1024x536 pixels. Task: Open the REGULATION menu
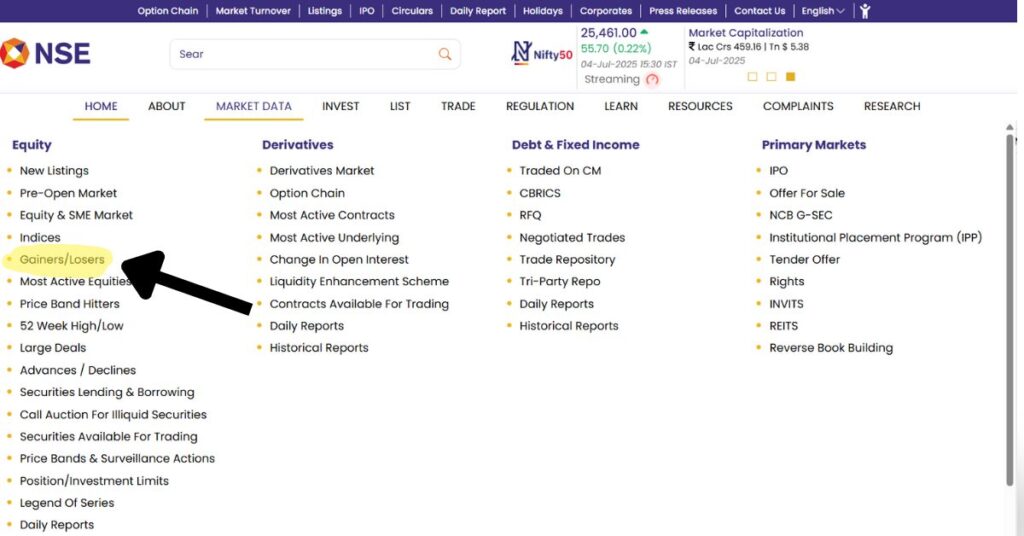(539, 106)
